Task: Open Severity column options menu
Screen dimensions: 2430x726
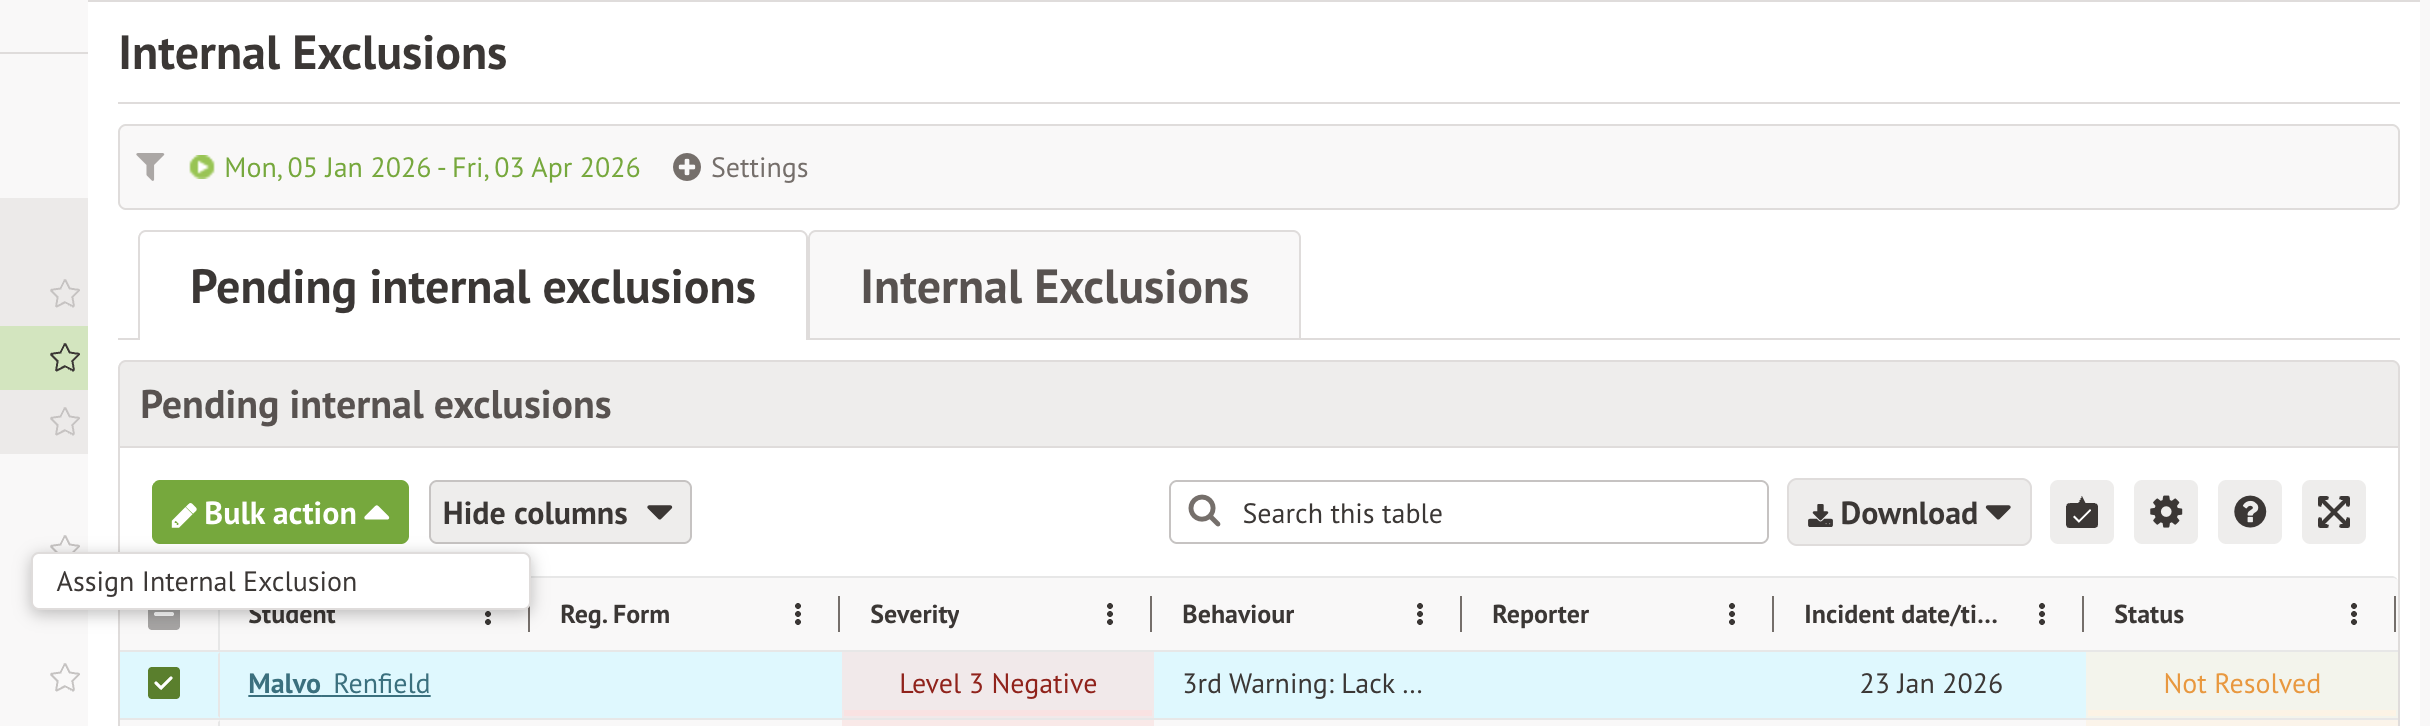Action: tap(1109, 614)
